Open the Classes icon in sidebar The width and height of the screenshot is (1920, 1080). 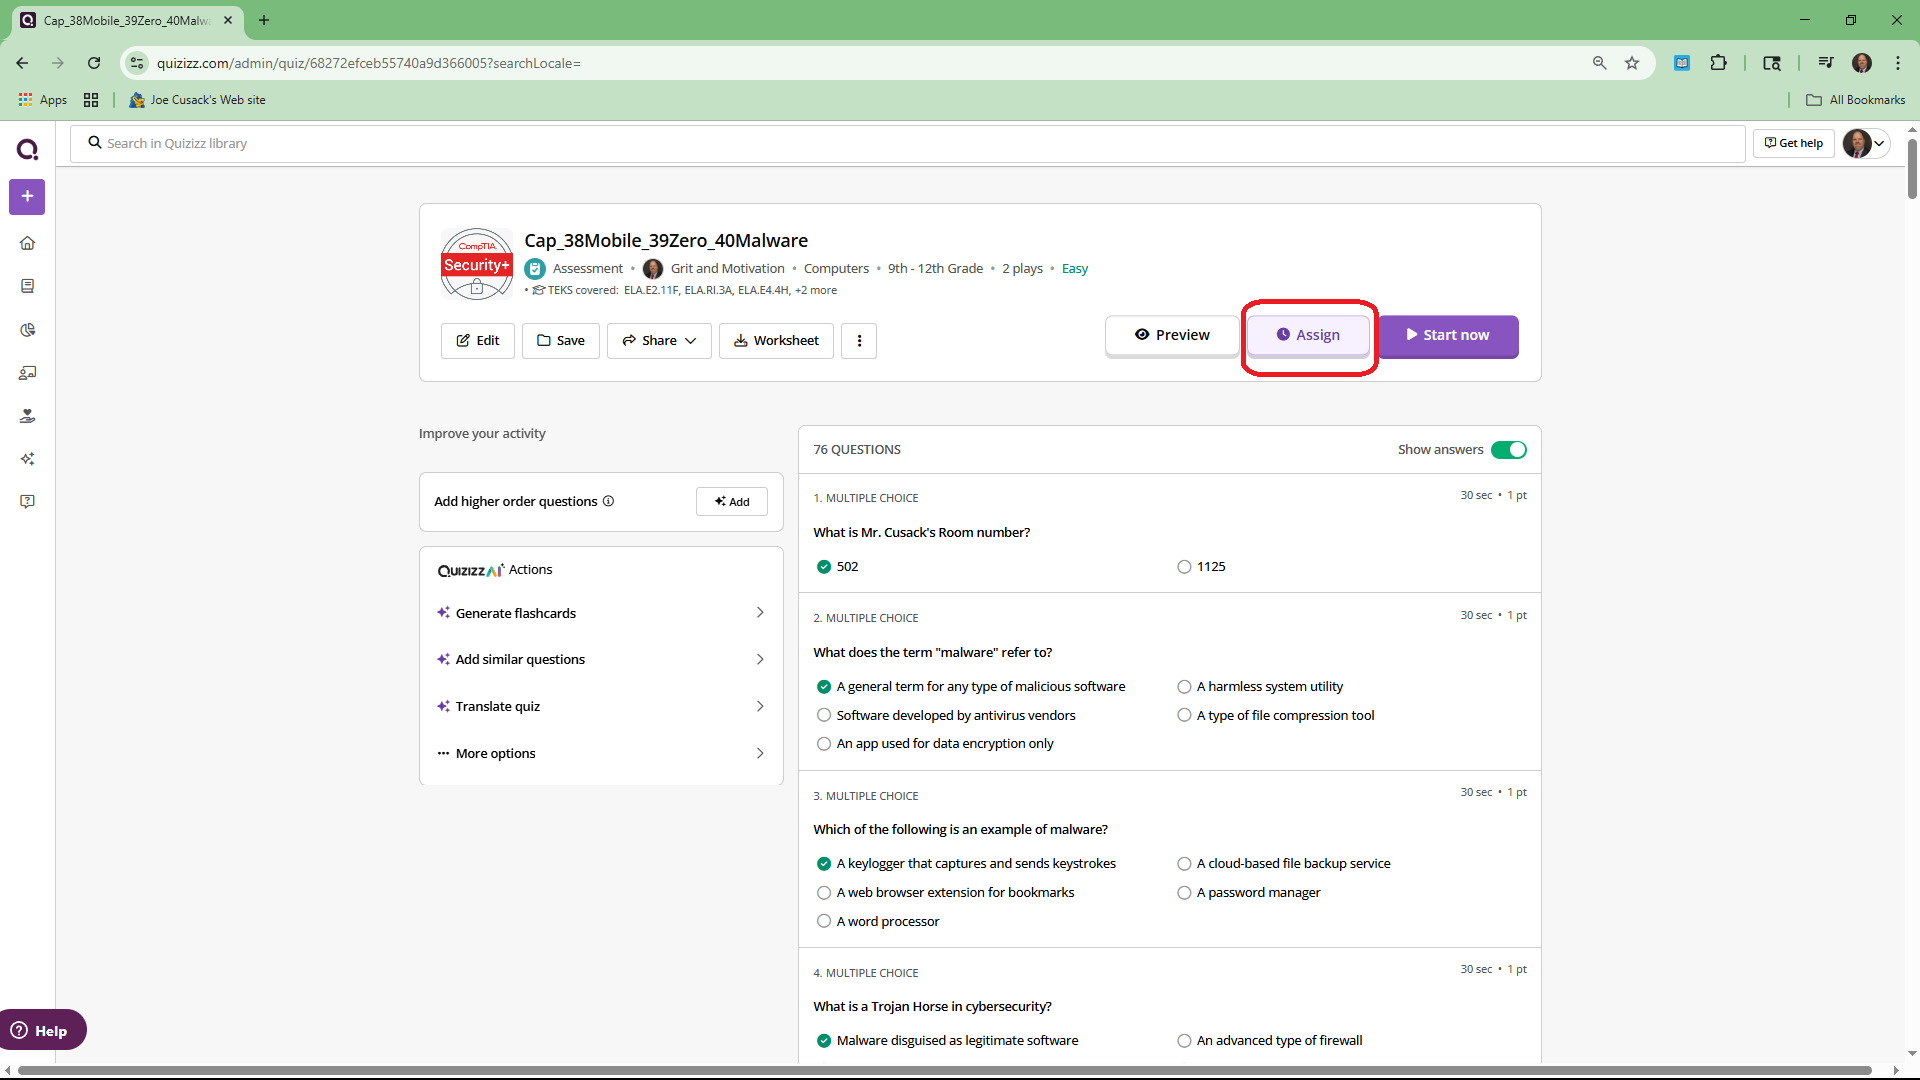click(27, 373)
